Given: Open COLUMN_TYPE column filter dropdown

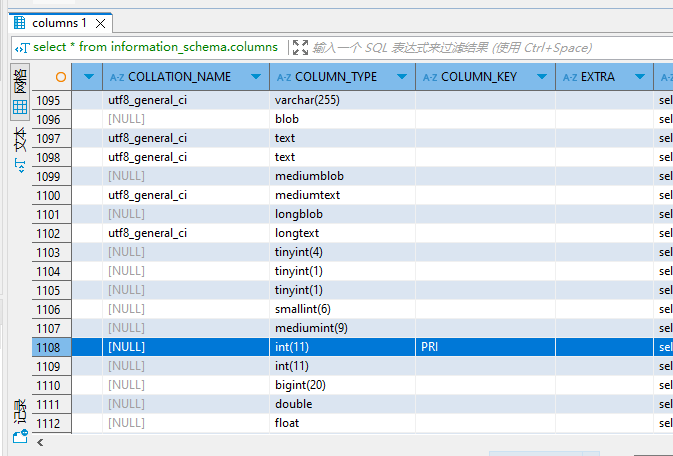Looking at the screenshot, I should (402, 76).
